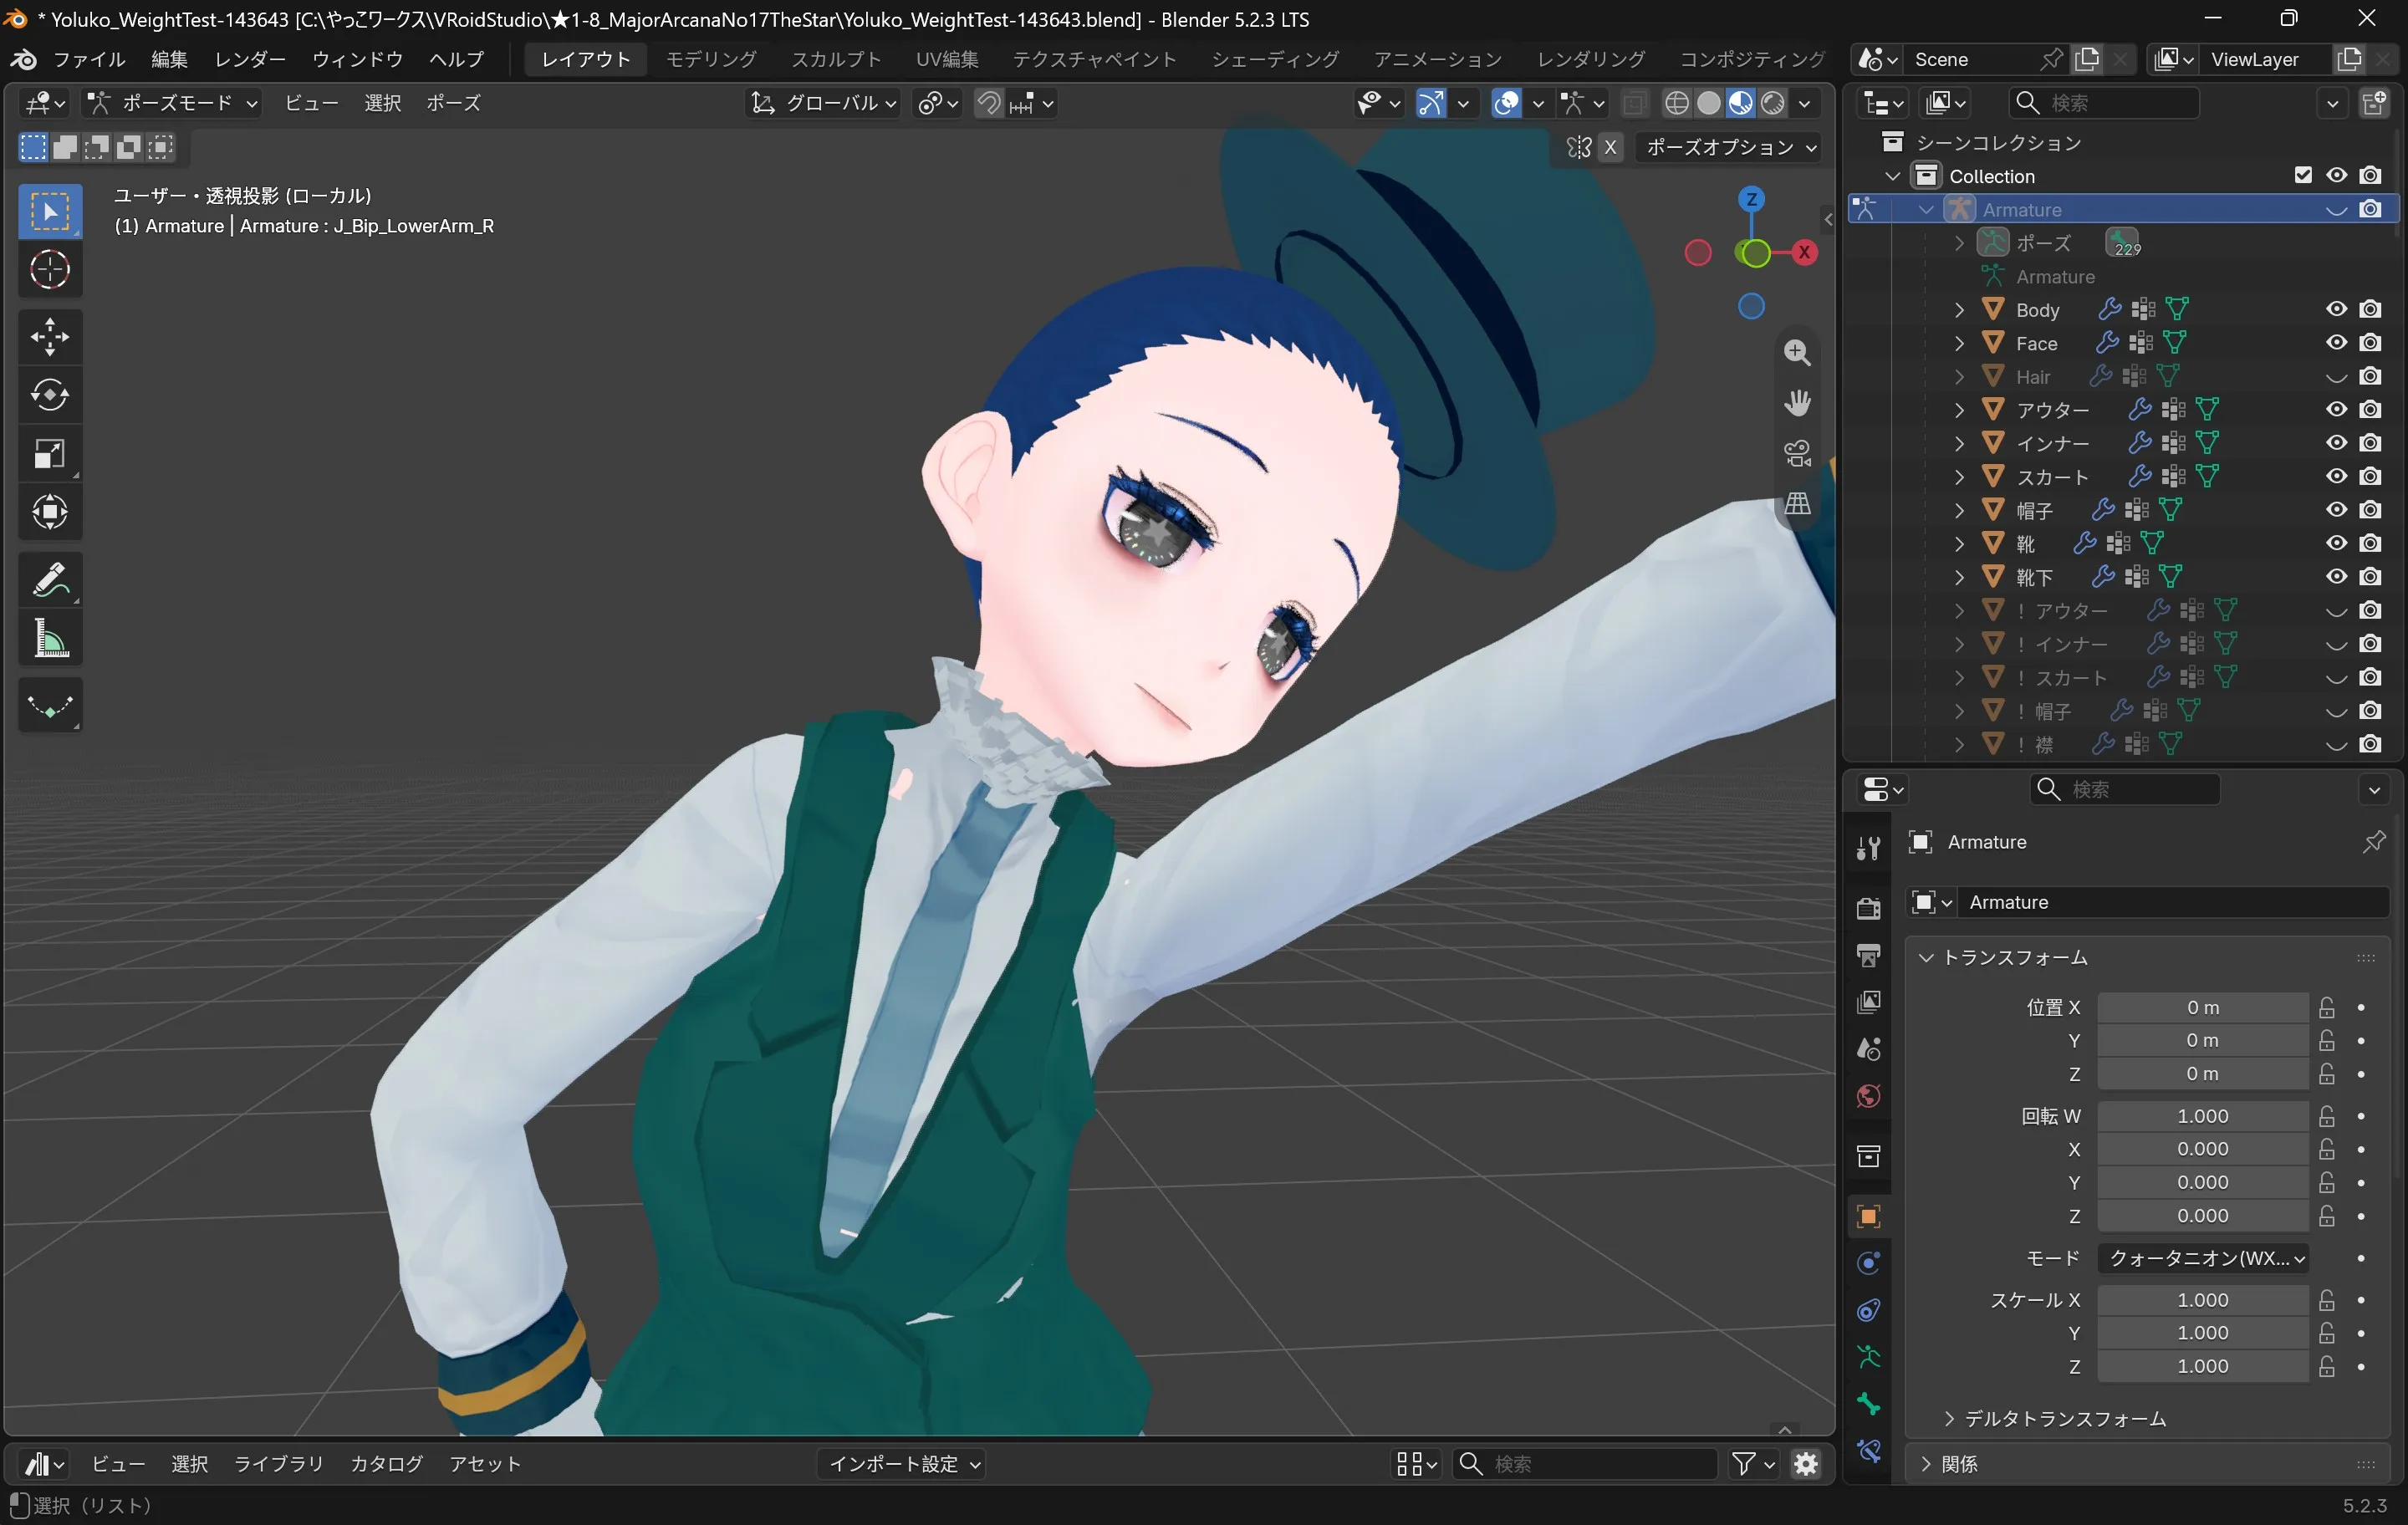Hide the Body object in viewport
The width and height of the screenshot is (2408, 1525).
(x=2336, y=309)
